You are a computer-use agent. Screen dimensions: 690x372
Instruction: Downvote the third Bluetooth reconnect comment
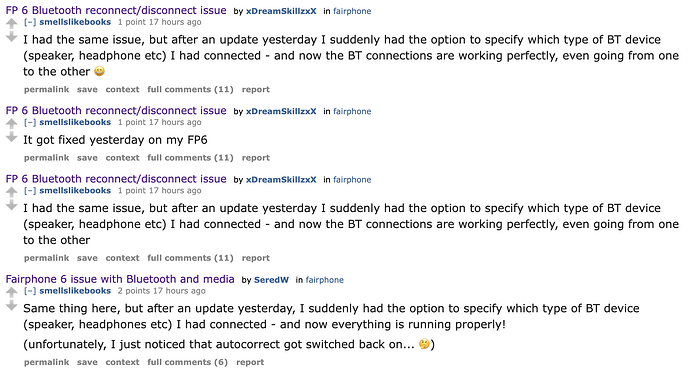(11, 206)
